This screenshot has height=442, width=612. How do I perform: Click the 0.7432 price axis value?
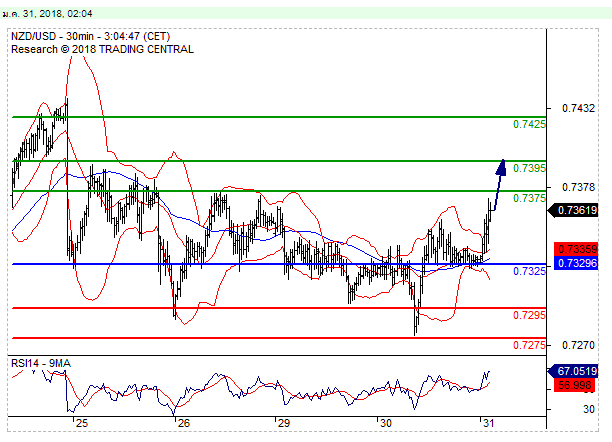(x=578, y=108)
